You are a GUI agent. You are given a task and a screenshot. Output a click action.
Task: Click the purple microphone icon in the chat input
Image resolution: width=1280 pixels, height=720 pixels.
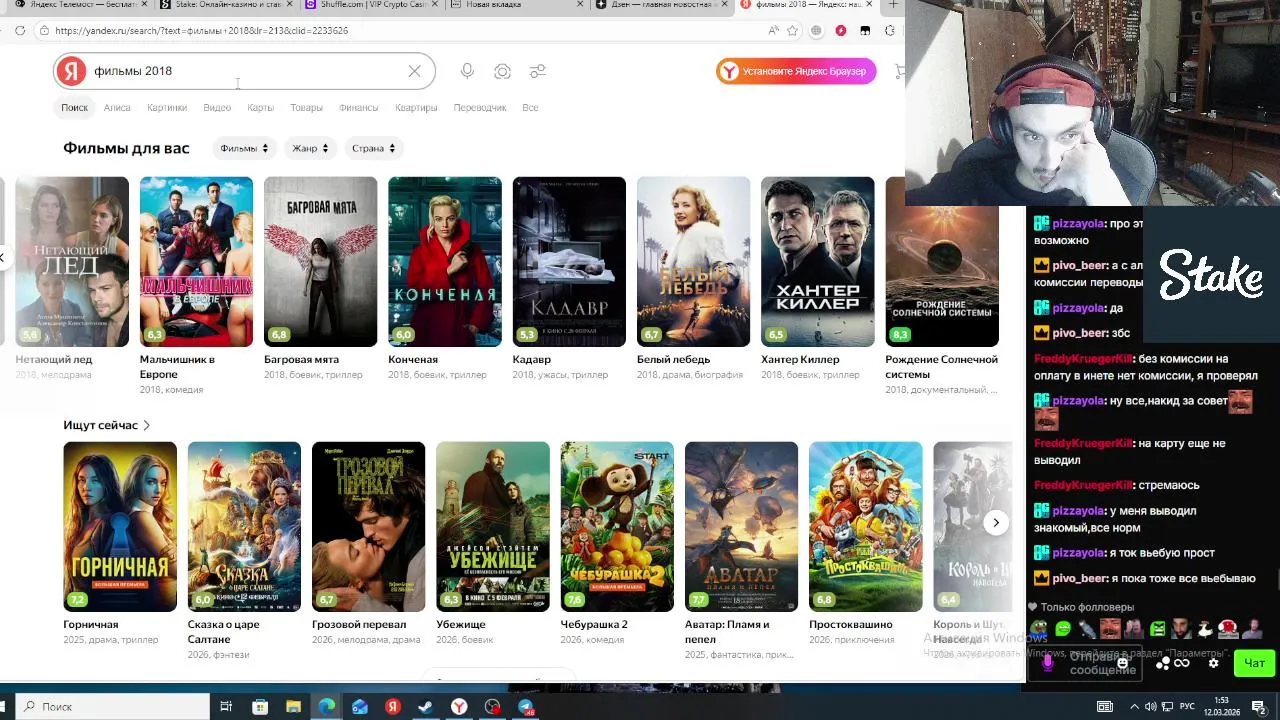coord(1047,663)
